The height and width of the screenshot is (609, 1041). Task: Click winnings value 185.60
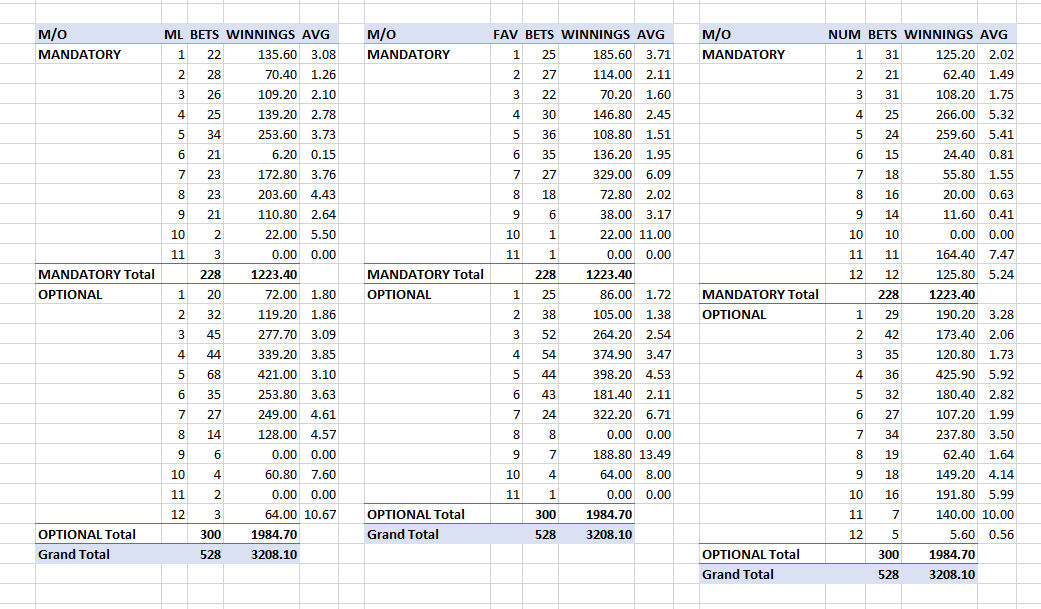612,54
